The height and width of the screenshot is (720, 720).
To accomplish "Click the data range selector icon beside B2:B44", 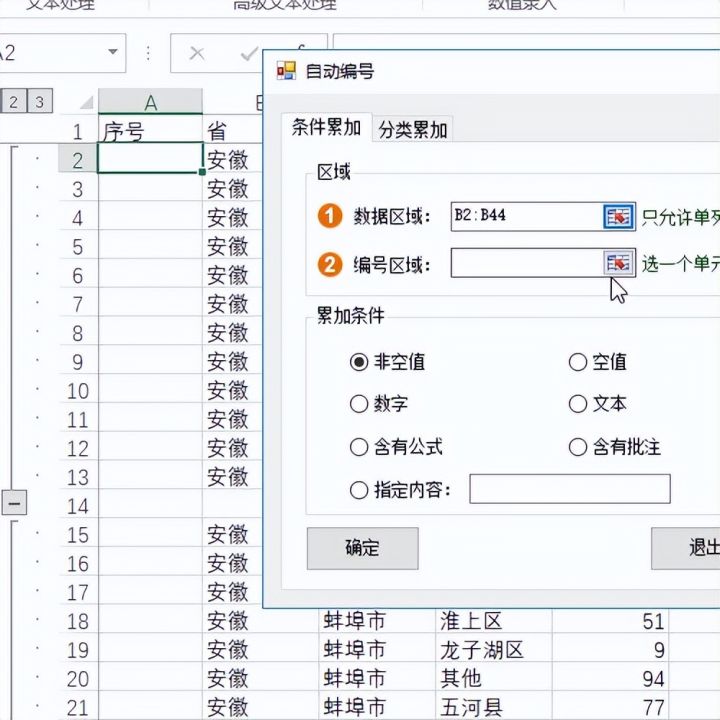I will click(x=619, y=216).
